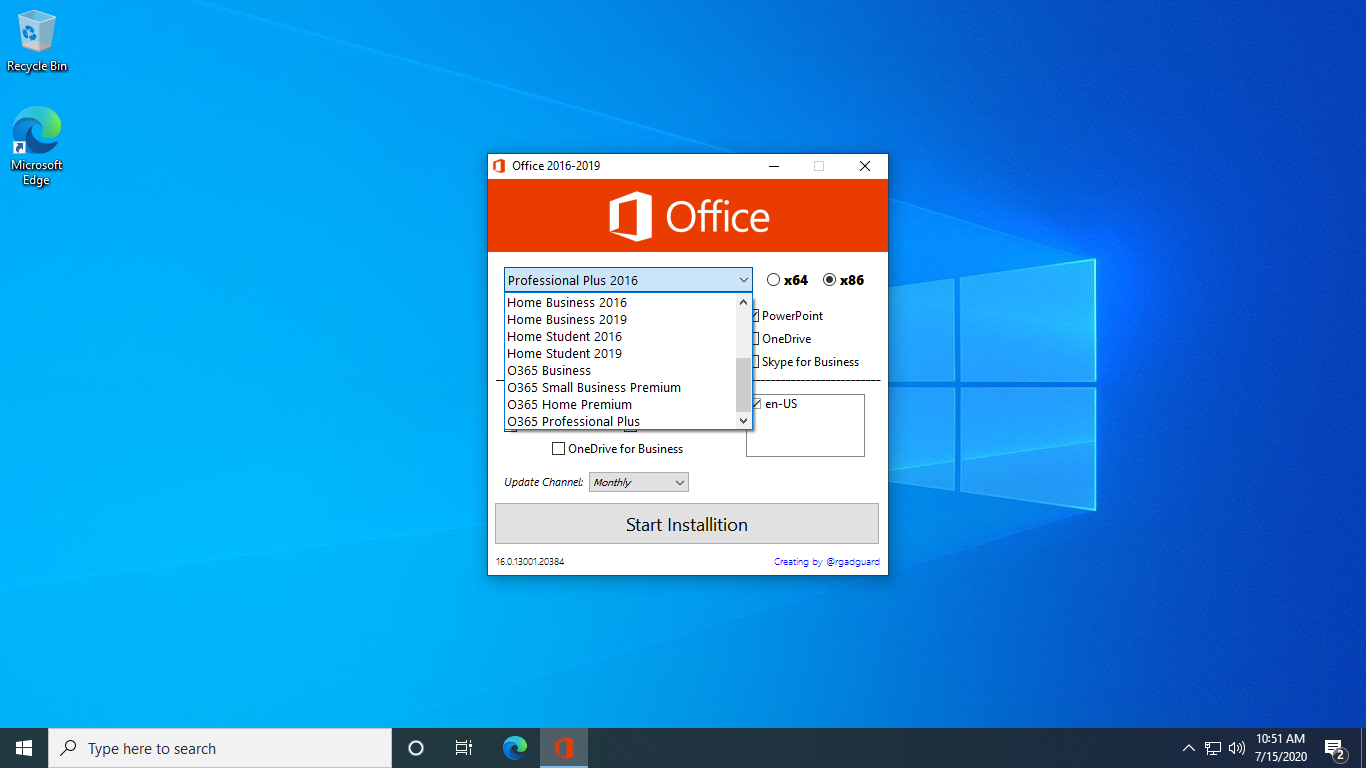Choose O365 Small Business Premium from list
Image resolution: width=1366 pixels, height=768 pixels.
tap(620, 387)
